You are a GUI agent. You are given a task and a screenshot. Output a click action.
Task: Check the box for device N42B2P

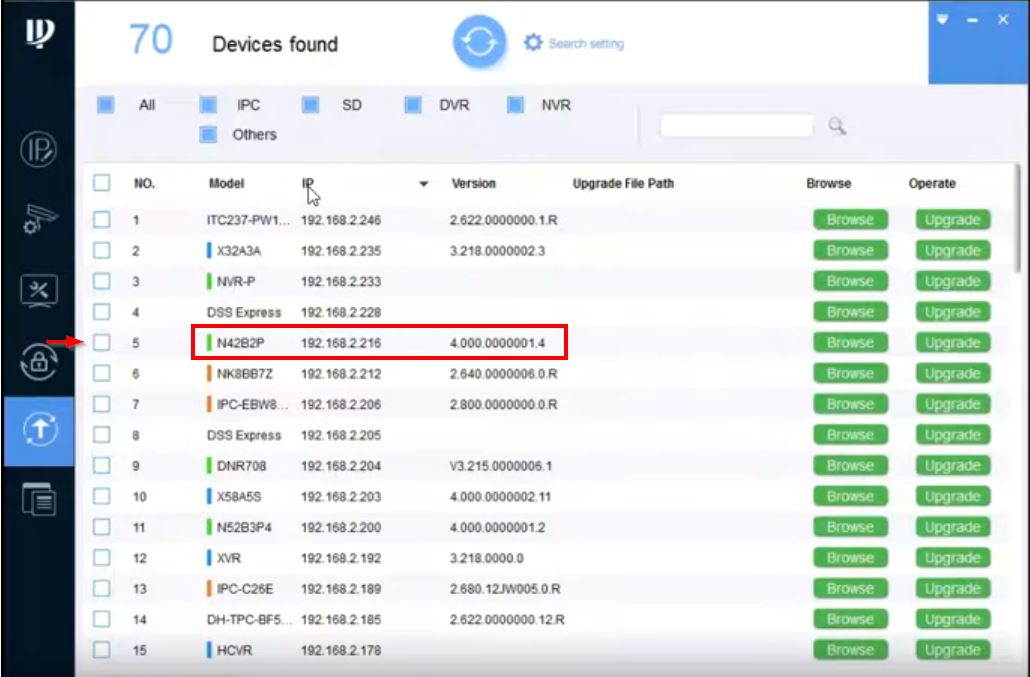[102, 342]
